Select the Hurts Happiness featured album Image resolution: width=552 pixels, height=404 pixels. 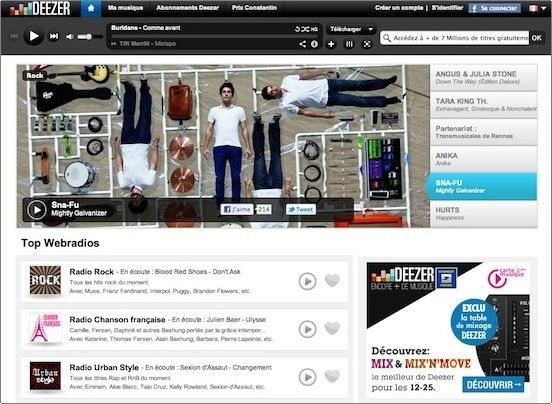(484, 214)
